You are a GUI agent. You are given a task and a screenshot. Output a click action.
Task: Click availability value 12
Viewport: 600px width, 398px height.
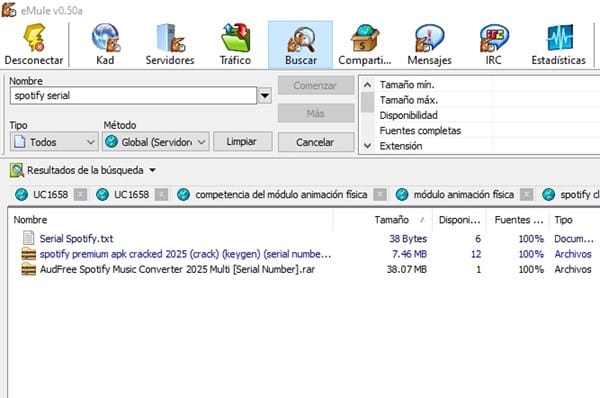(476, 254)
